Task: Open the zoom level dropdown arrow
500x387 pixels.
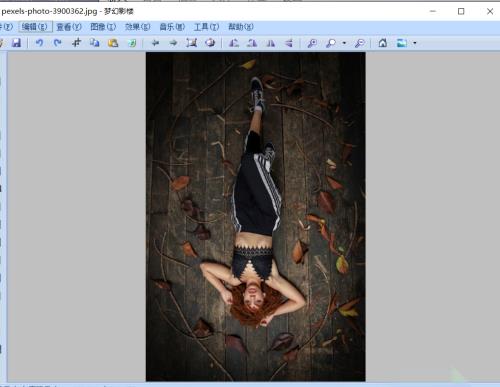Action: [x=344, y=43]
